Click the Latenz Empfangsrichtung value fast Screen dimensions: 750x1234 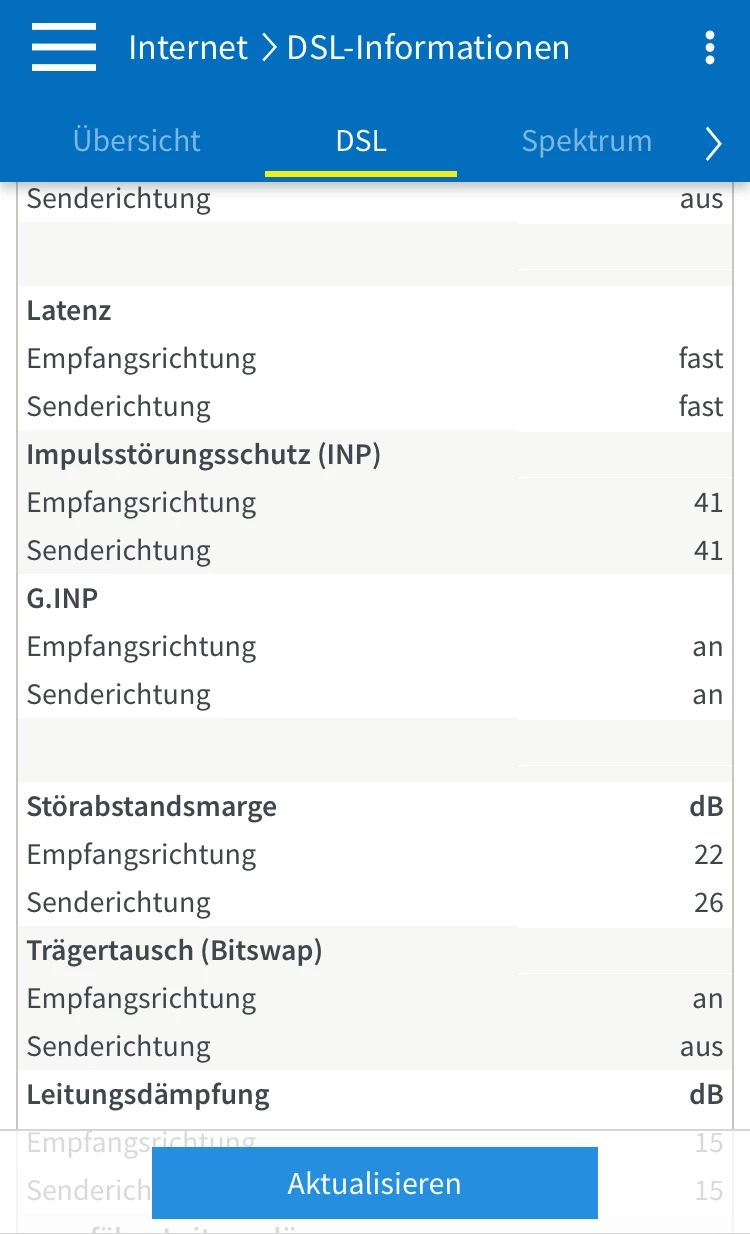click(x=700, y=359)
